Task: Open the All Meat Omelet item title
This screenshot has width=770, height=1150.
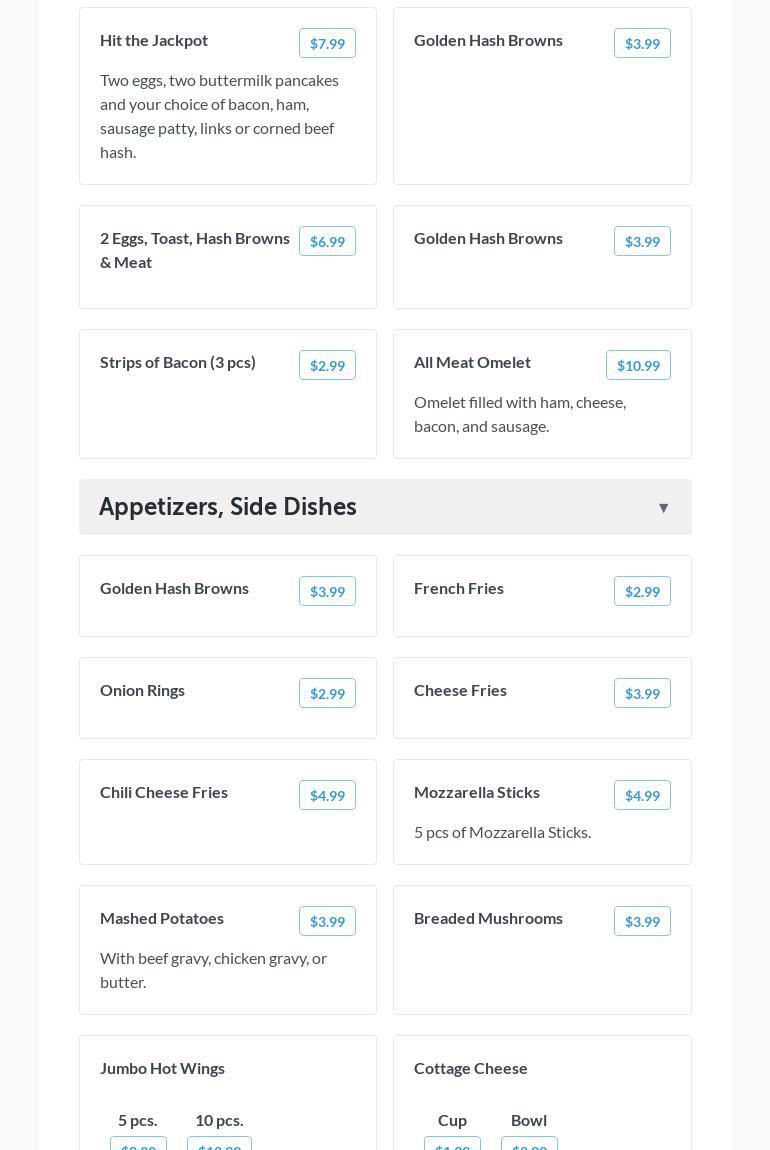Action: tap(472, 362)
